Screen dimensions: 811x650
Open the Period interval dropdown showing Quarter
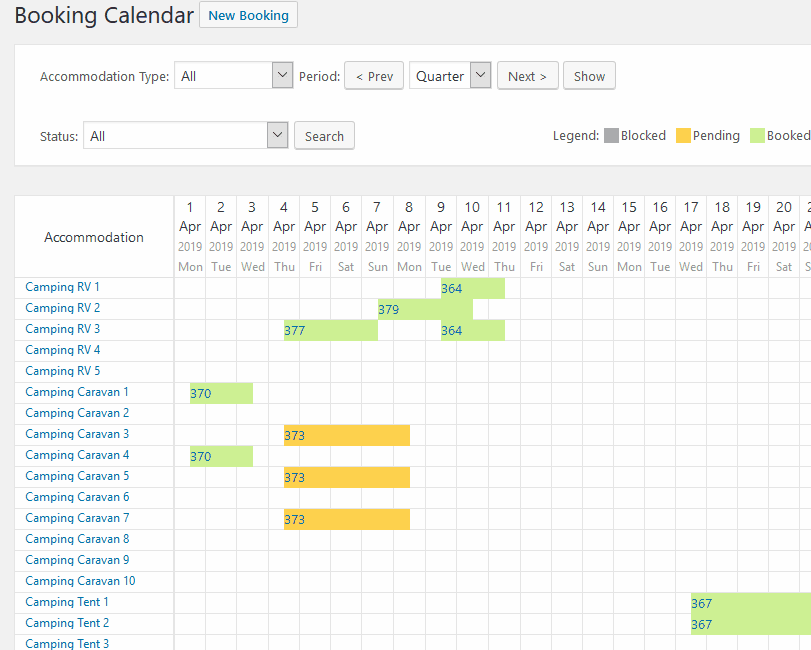pyautogui.click(x=450, y=75)
